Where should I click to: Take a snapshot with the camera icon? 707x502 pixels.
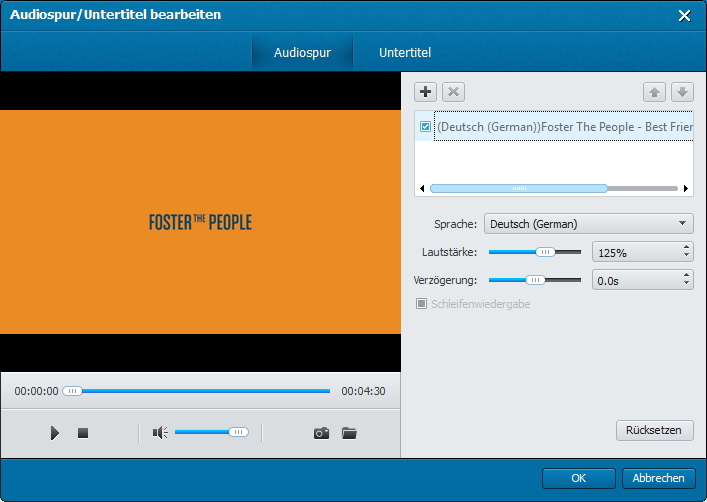321,433
